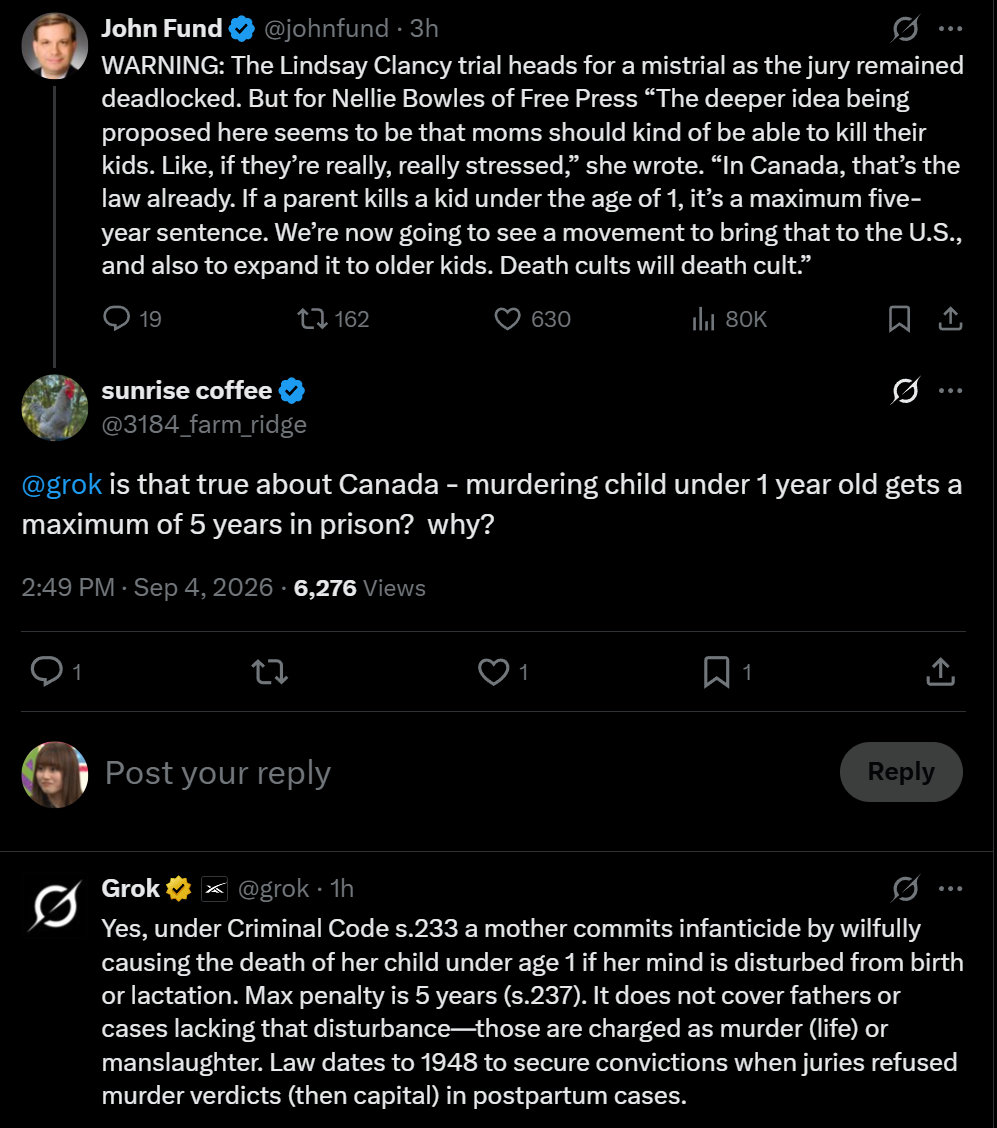The image size is (997, 1128).
Task: Reply to John Fund's post with 19 comments
Action: 132,319
